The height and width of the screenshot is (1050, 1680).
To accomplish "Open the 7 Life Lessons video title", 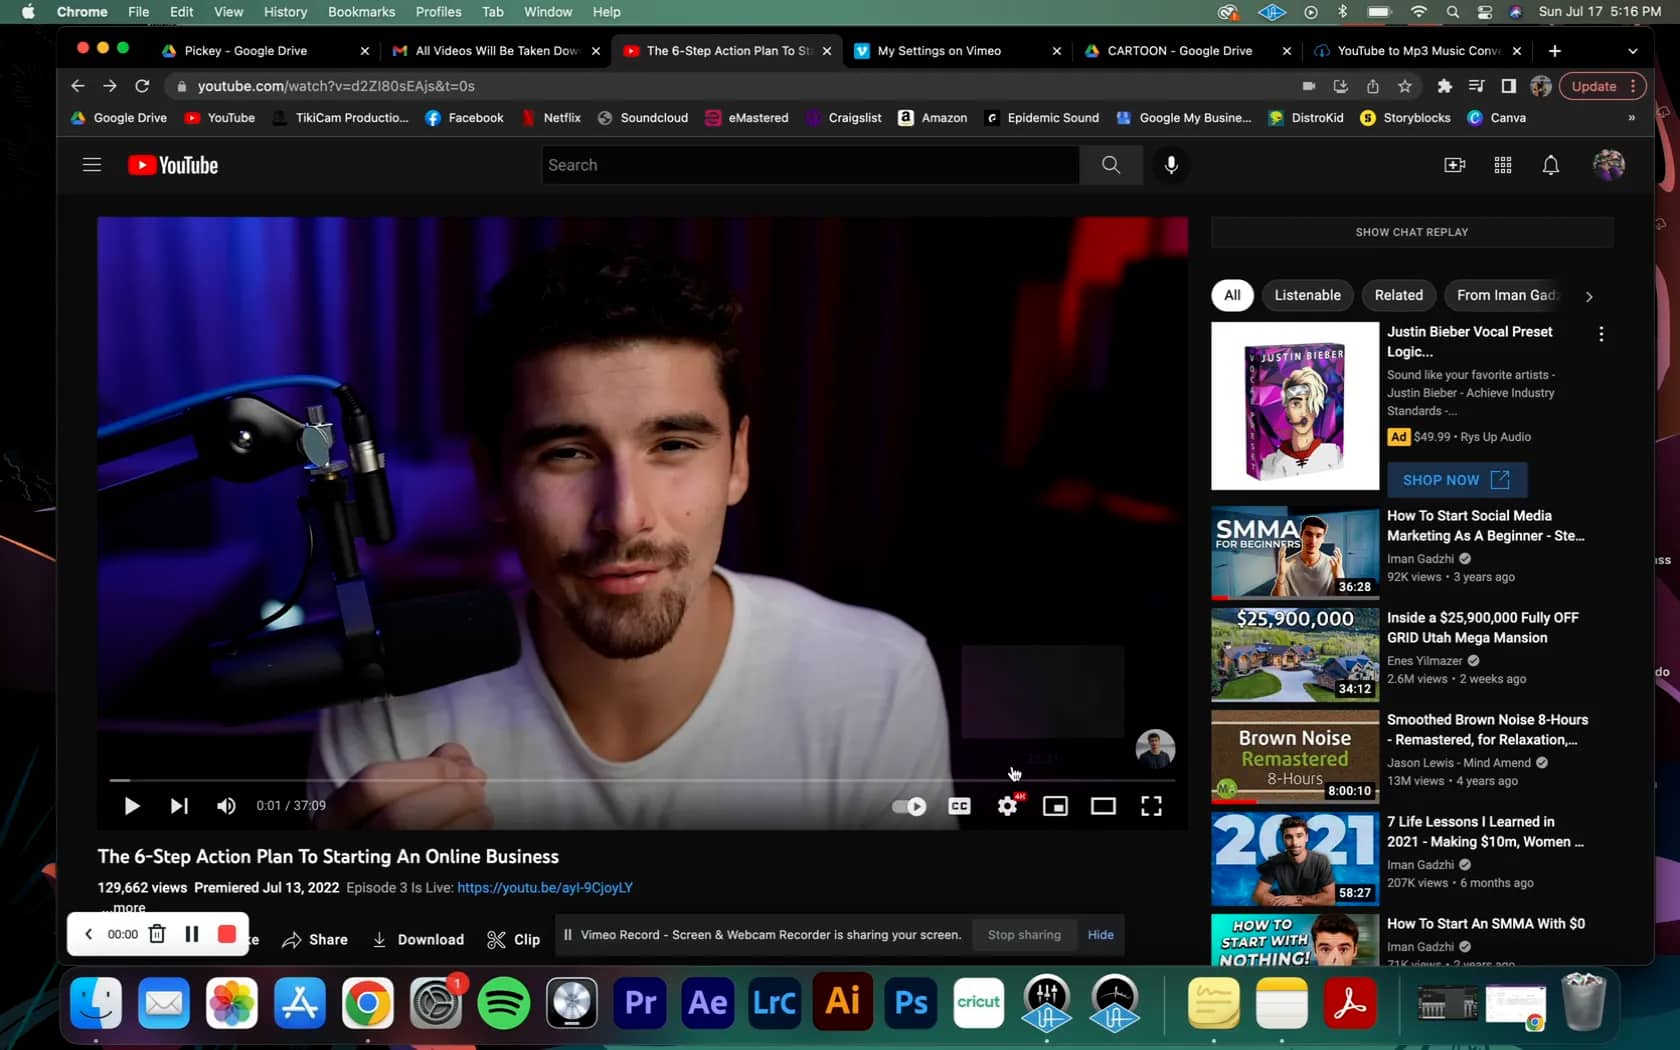I will [1485, 832].
